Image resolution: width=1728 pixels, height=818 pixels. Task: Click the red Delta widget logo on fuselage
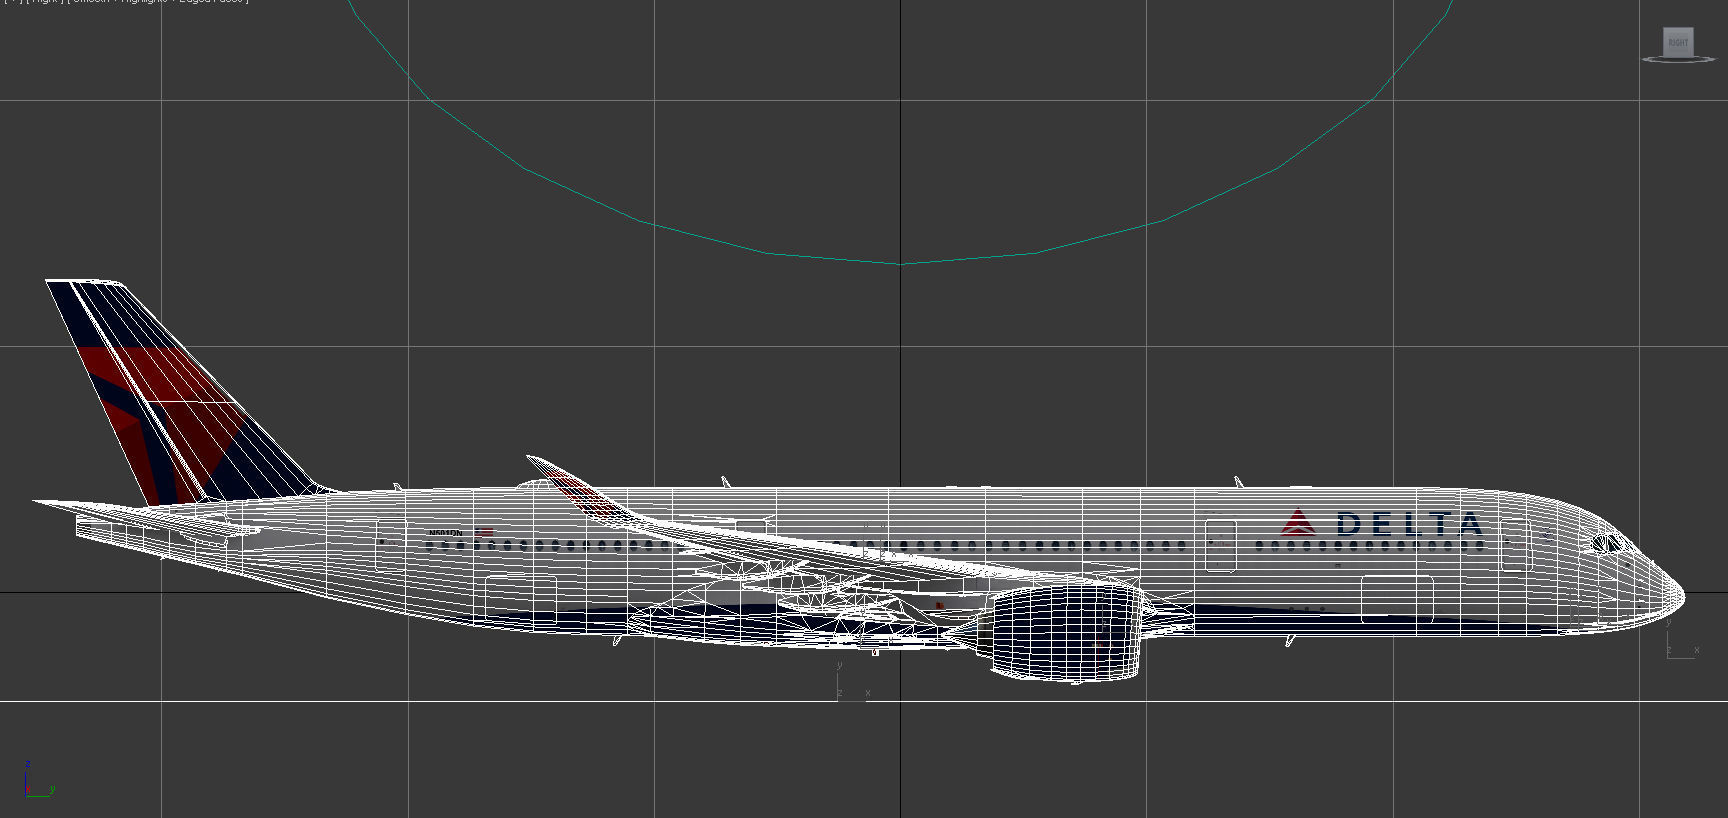coord(1298,523)
